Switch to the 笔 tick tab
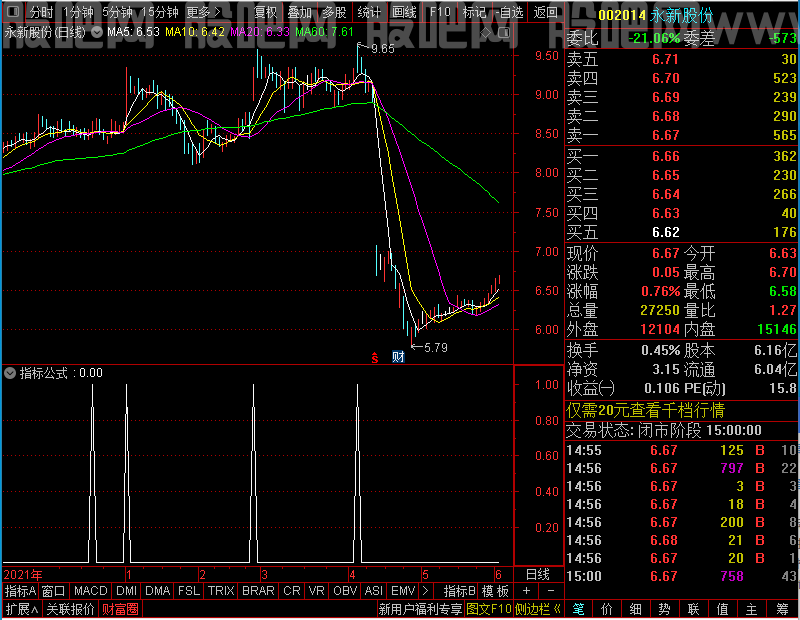800x620 pixels. [x=578, y=609]
